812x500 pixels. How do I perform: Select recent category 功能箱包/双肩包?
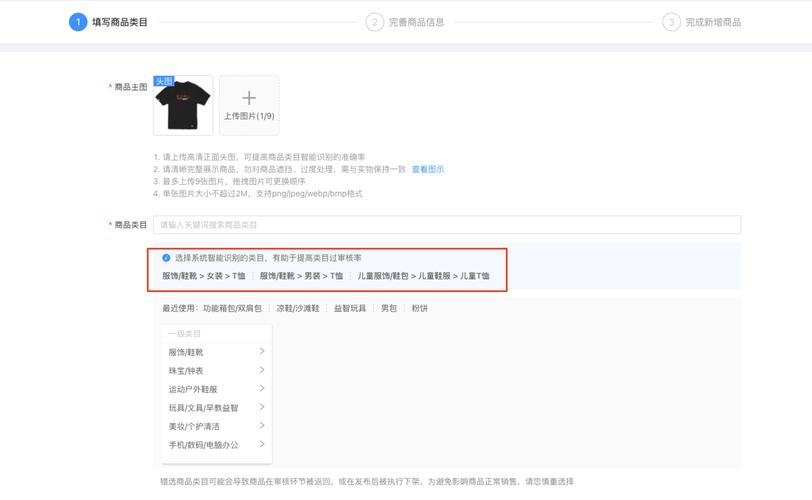233,308
